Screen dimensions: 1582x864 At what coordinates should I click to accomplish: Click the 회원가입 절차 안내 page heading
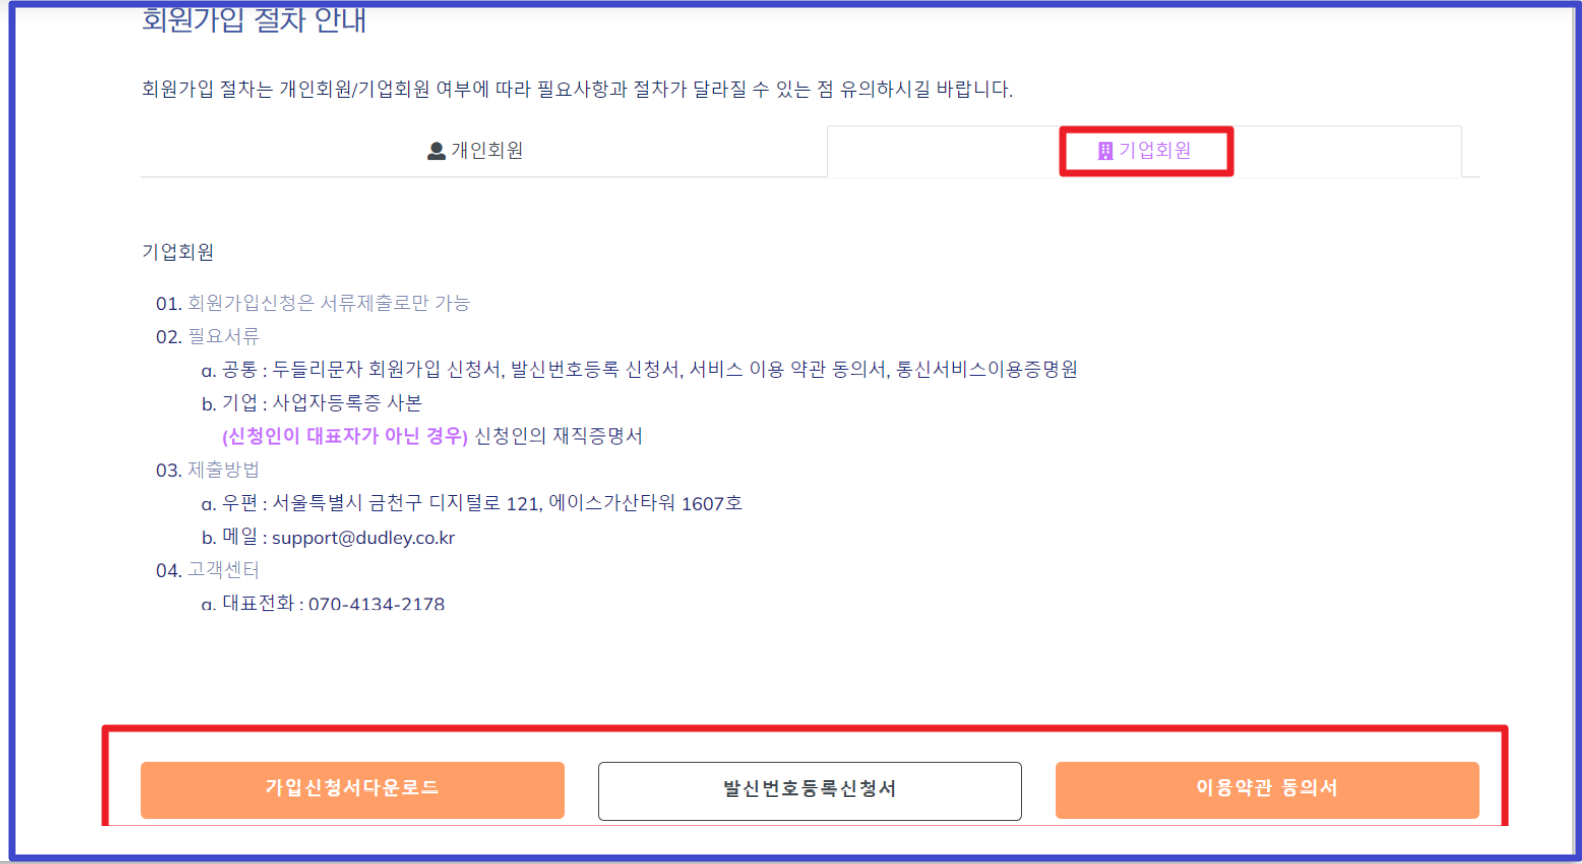(x=254, y=20)
